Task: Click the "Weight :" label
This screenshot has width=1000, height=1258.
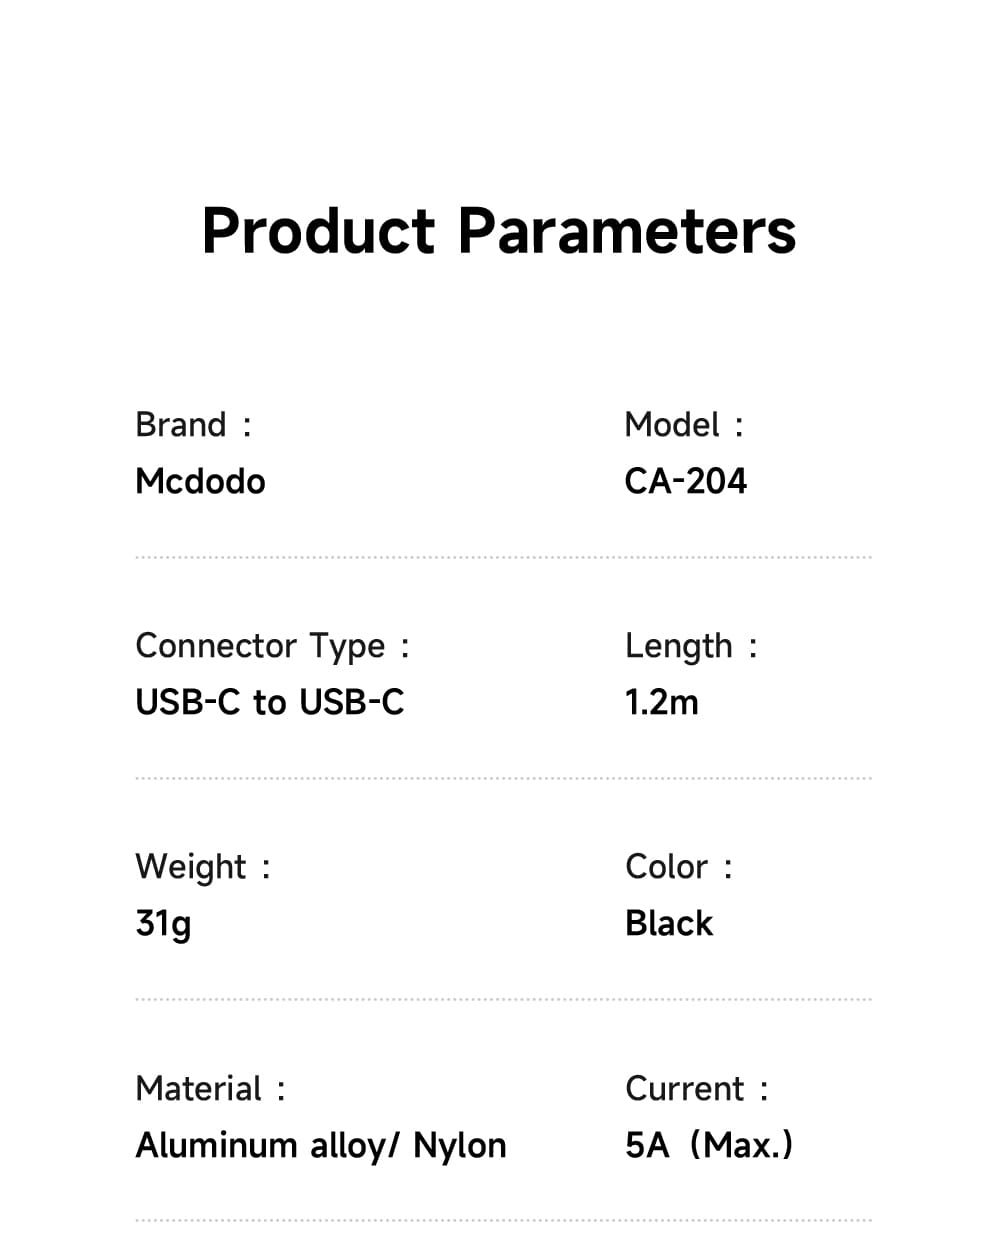Action: coord(202,867)
